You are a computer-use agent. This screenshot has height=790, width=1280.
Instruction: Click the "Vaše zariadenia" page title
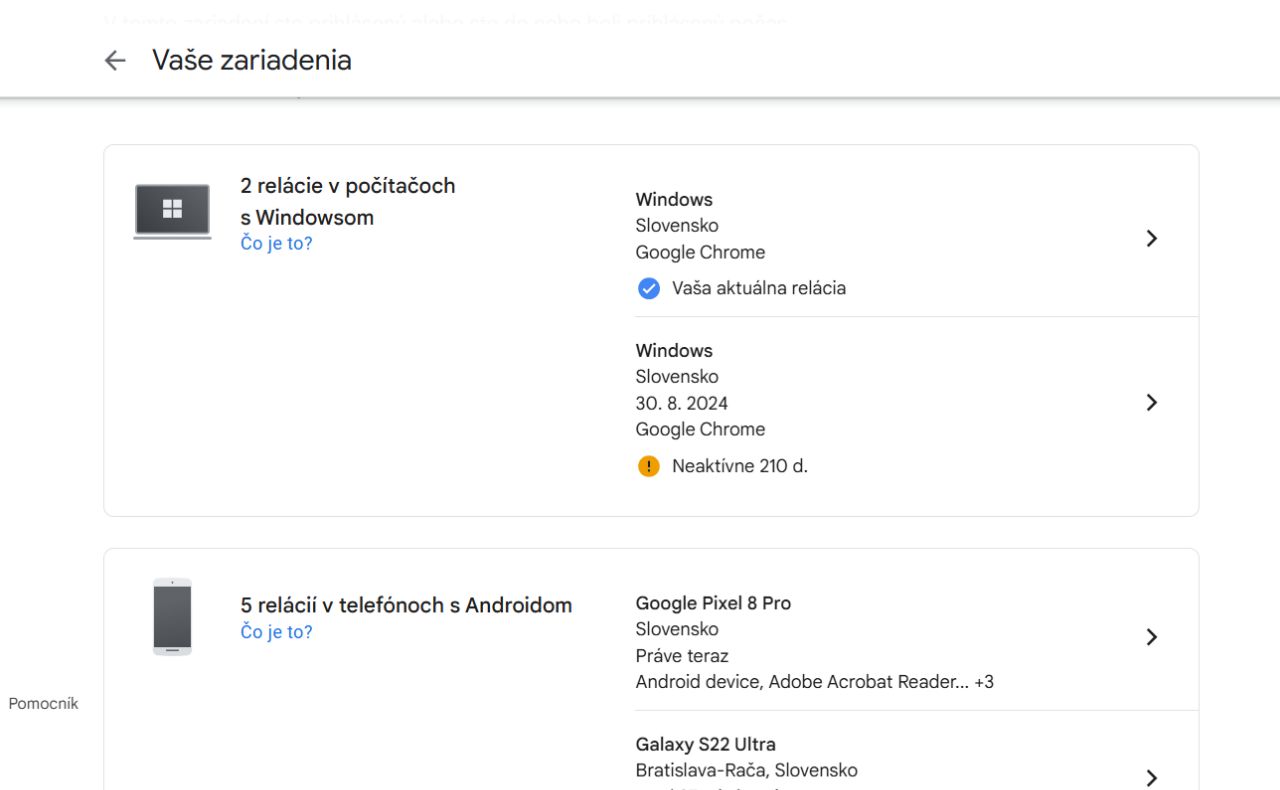[252, 60]
